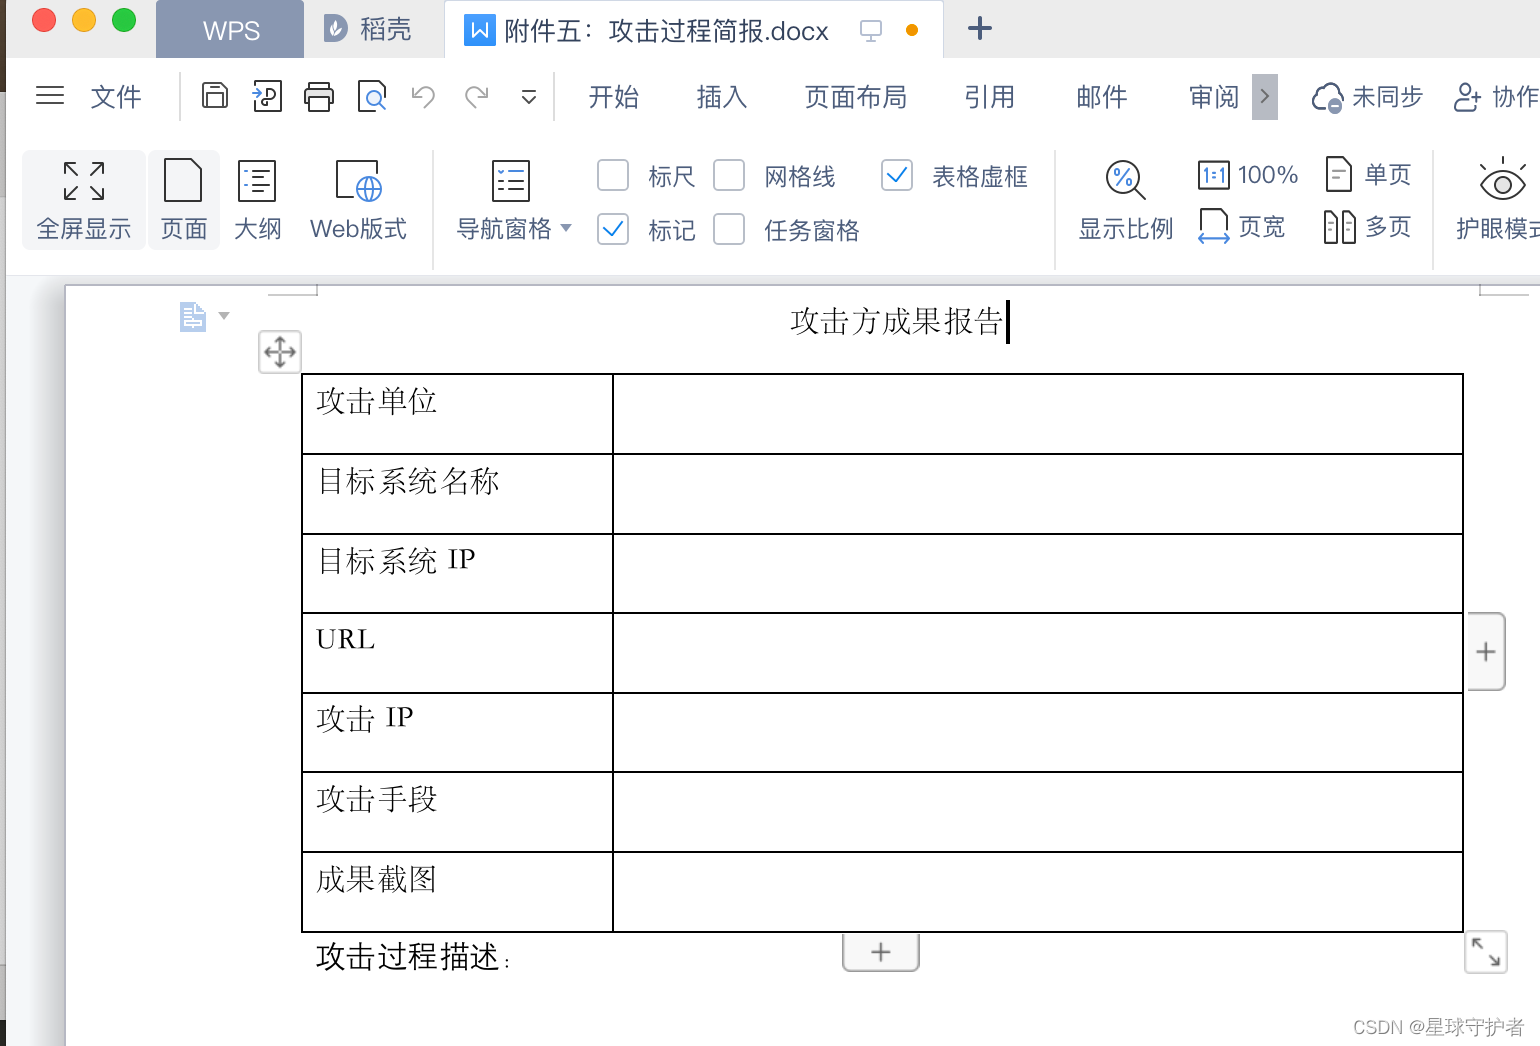Click the 未同步 cloud sync button
The width and height of the screenshot is (1540, 1046).
(1367, 97)
